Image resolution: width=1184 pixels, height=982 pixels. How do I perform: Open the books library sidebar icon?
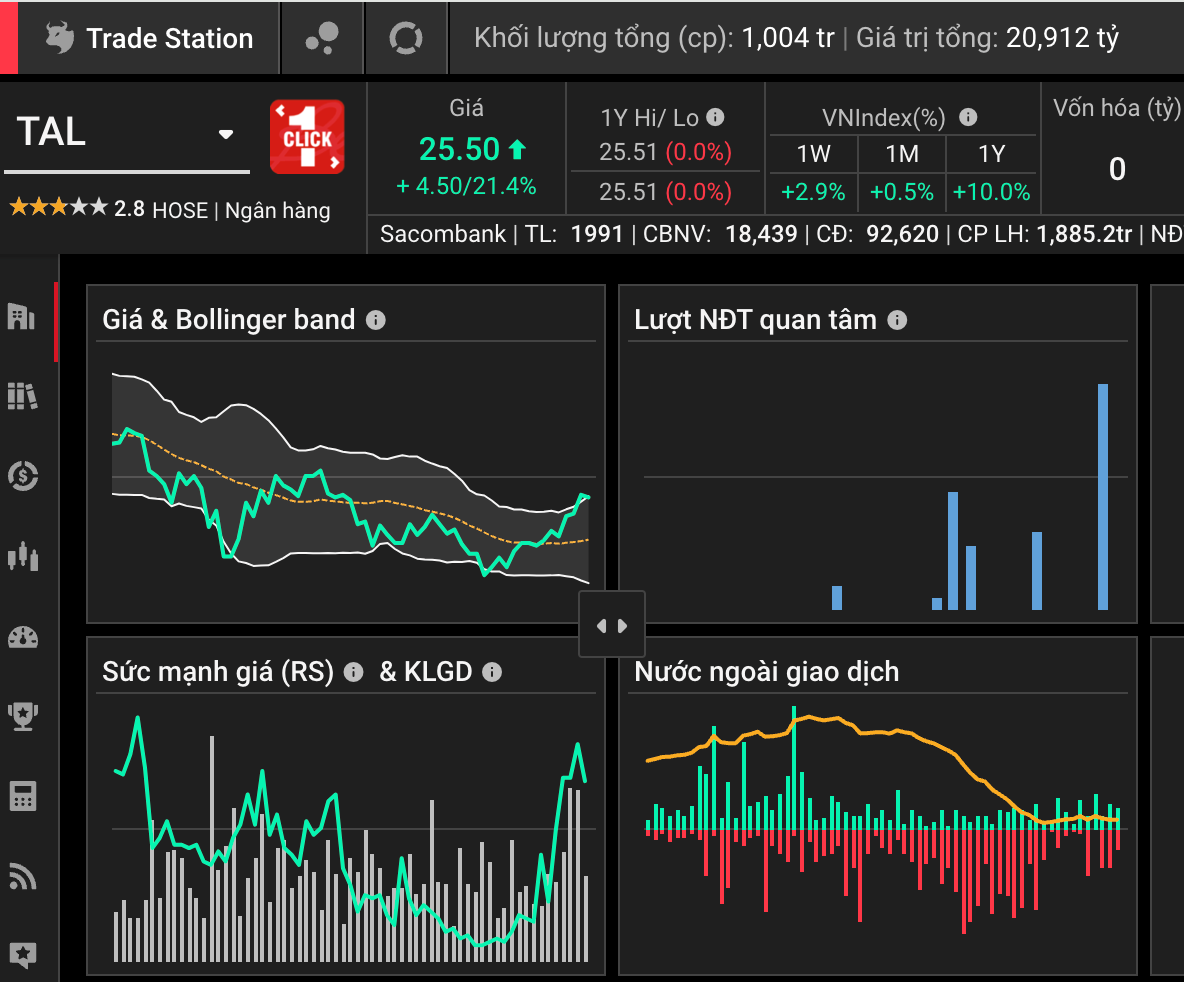21,396
